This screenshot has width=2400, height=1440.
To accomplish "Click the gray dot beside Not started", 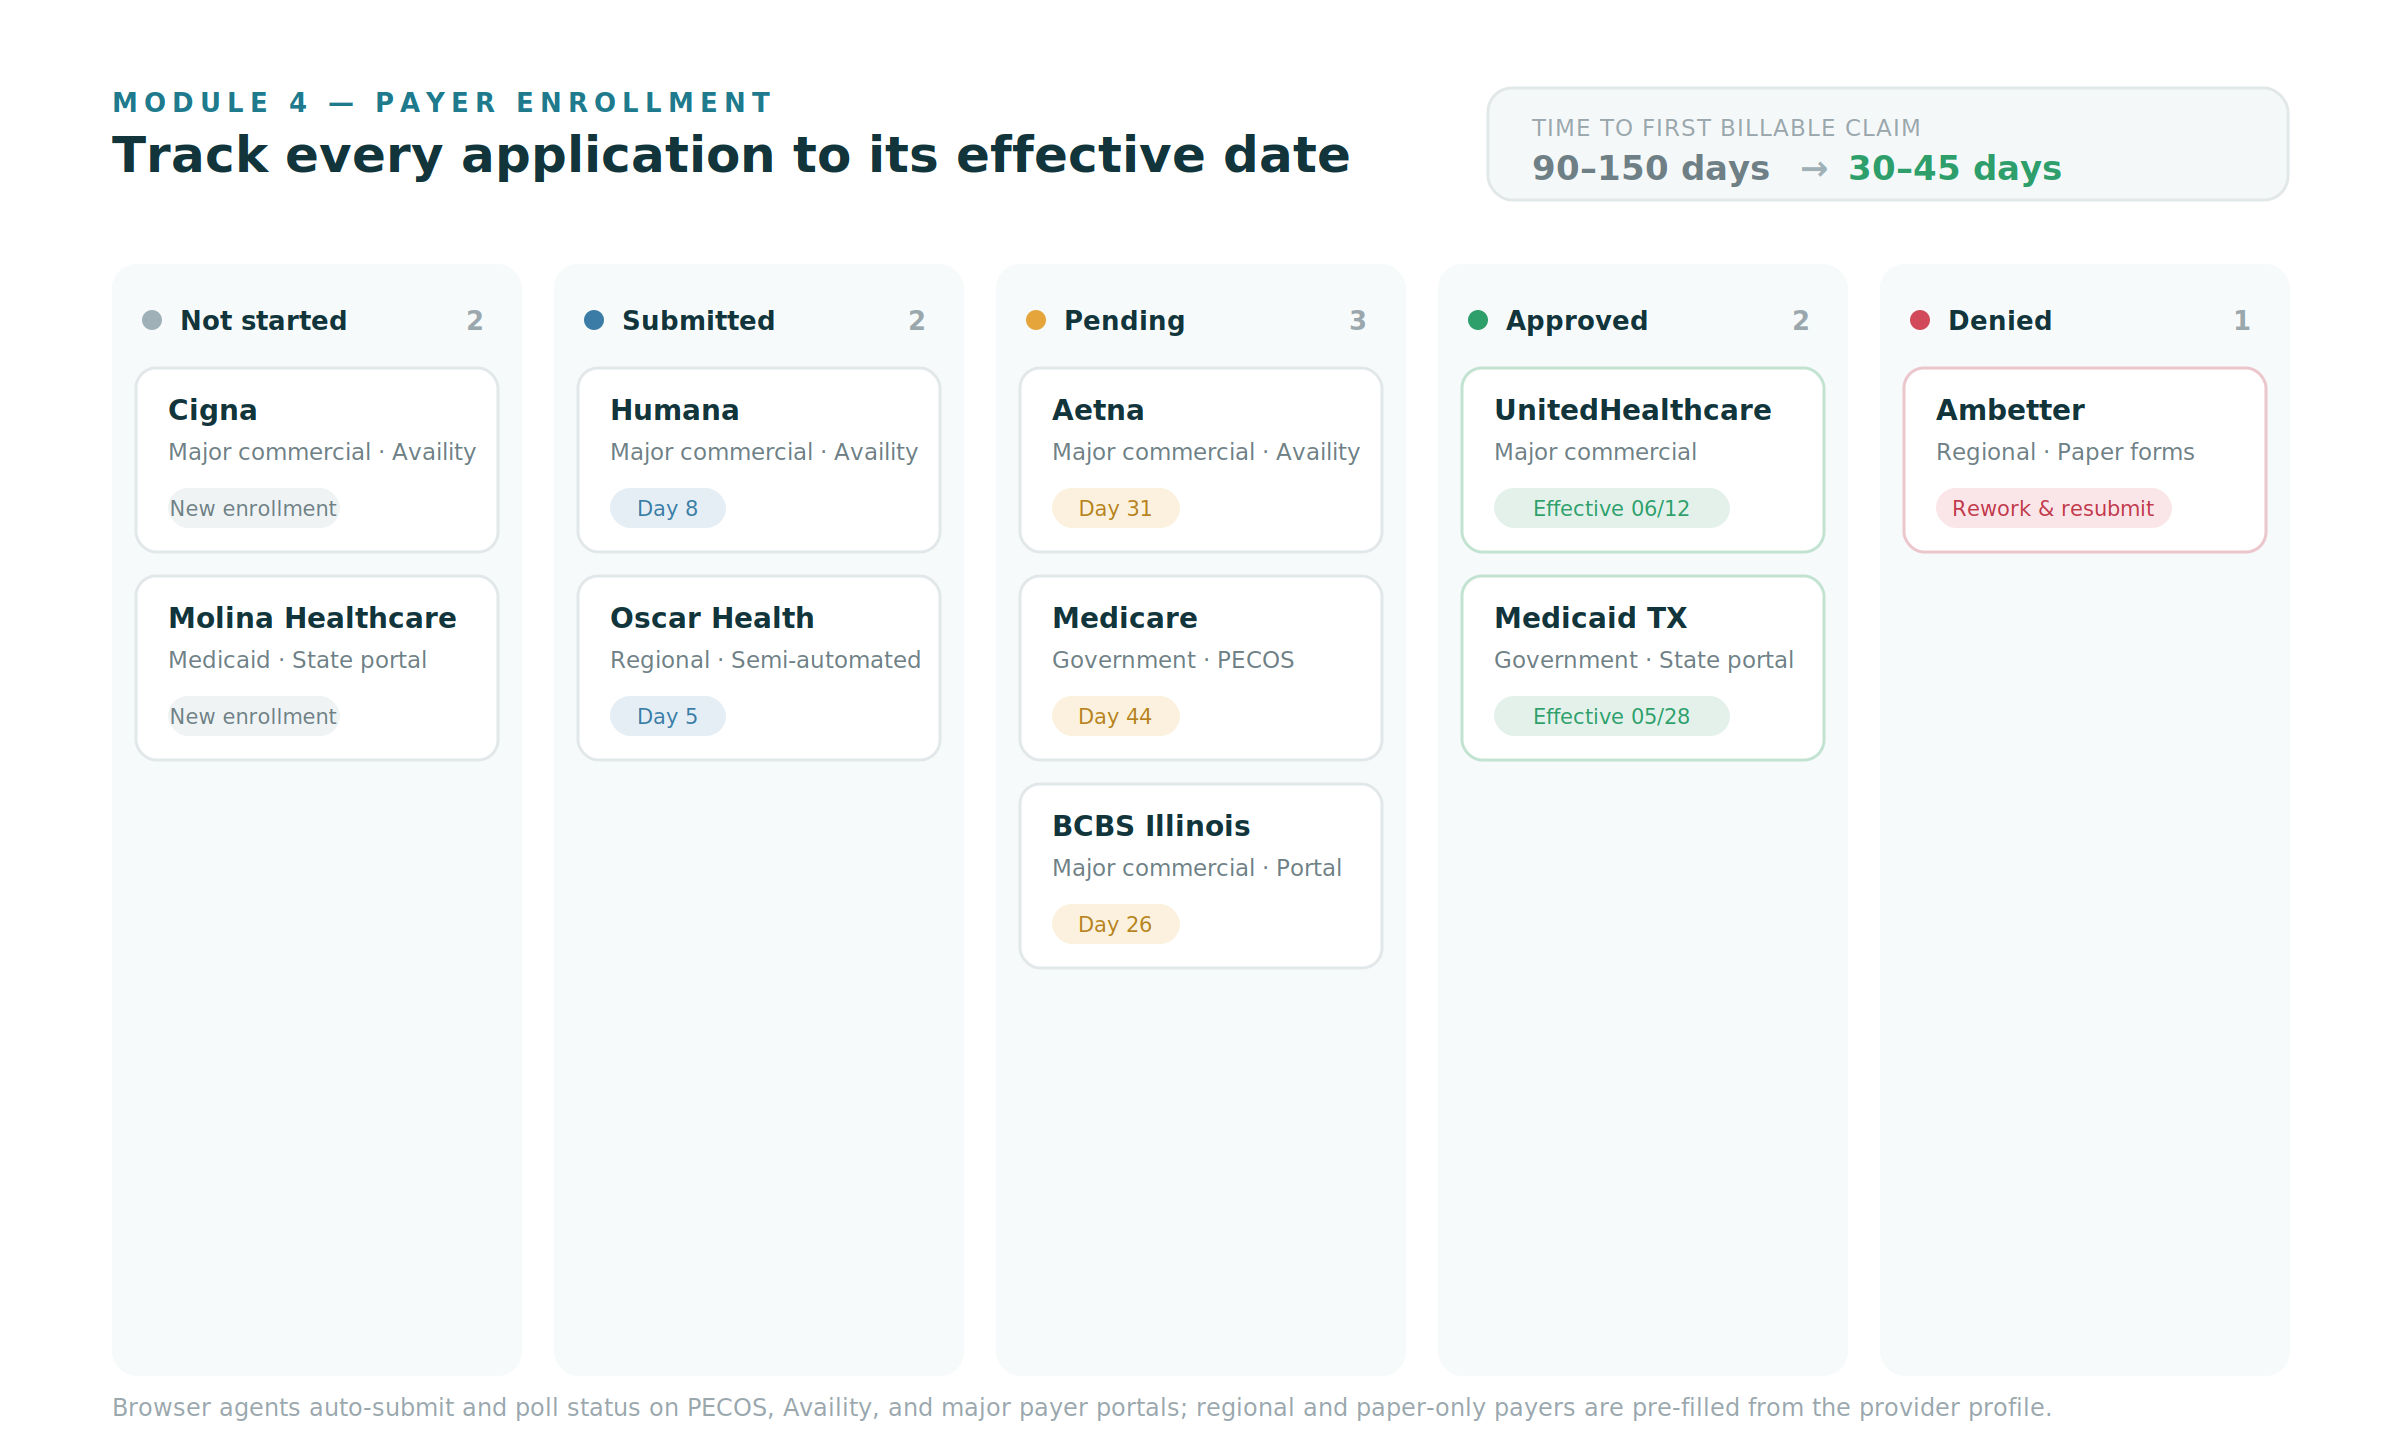I will coord(152,320).
